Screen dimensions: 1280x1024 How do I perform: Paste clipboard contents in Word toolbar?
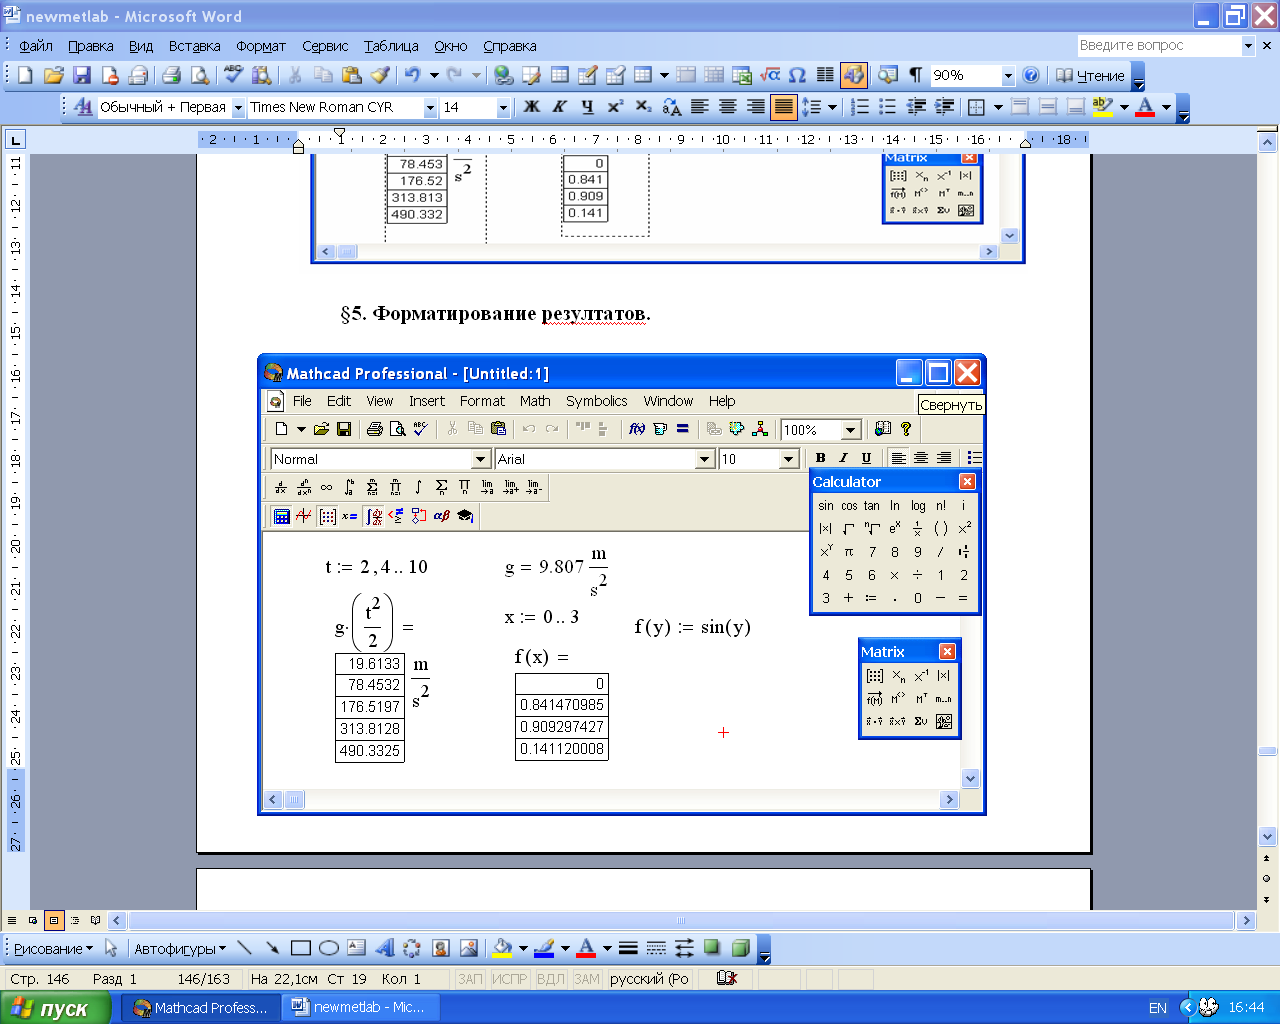[351, 76]
